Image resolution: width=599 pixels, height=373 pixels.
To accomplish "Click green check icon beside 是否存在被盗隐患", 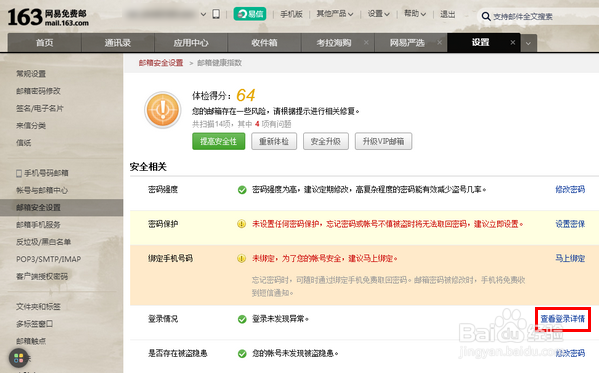I will click(x=242, y=354).
